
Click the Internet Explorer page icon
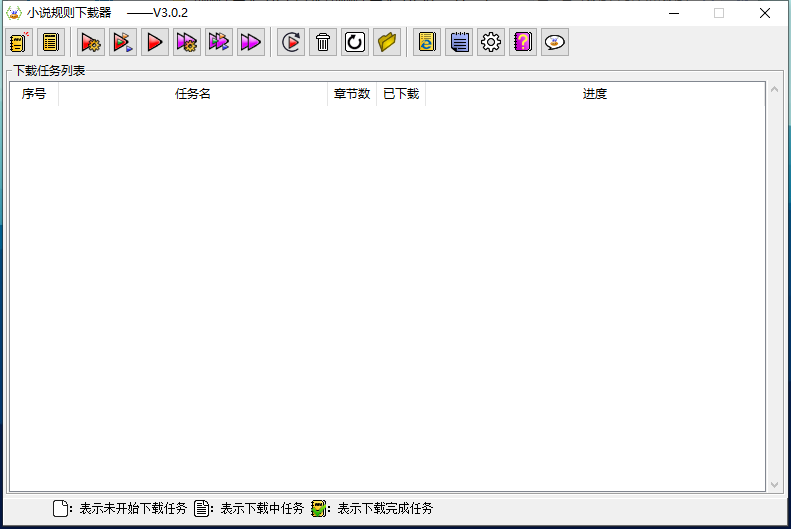point(427,42)
